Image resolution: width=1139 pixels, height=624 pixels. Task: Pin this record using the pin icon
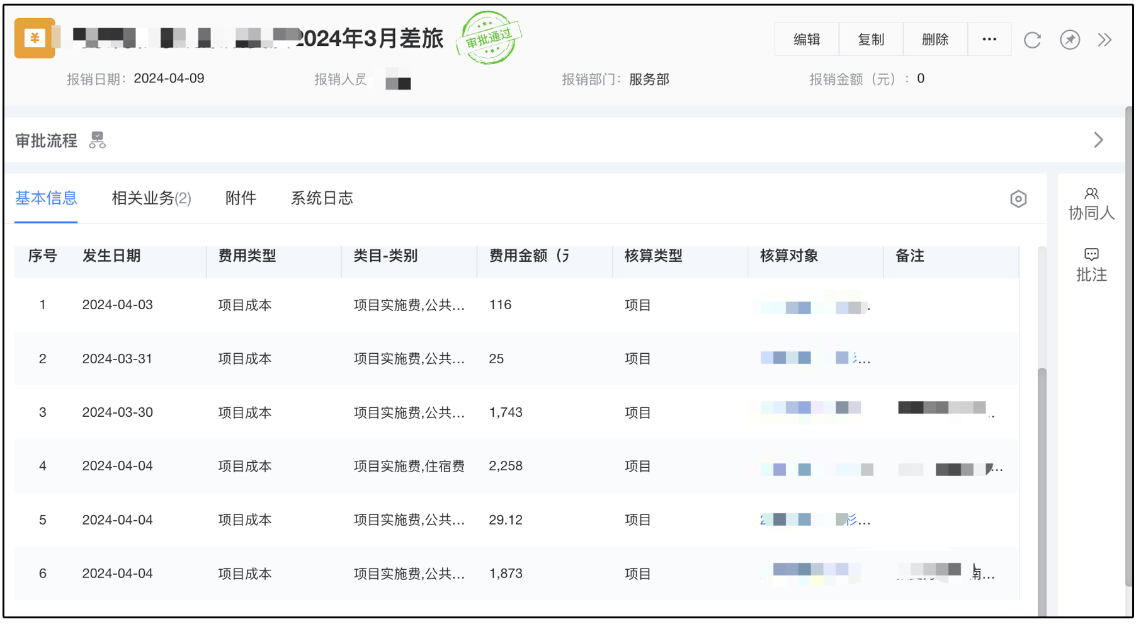coord(1069,40)
